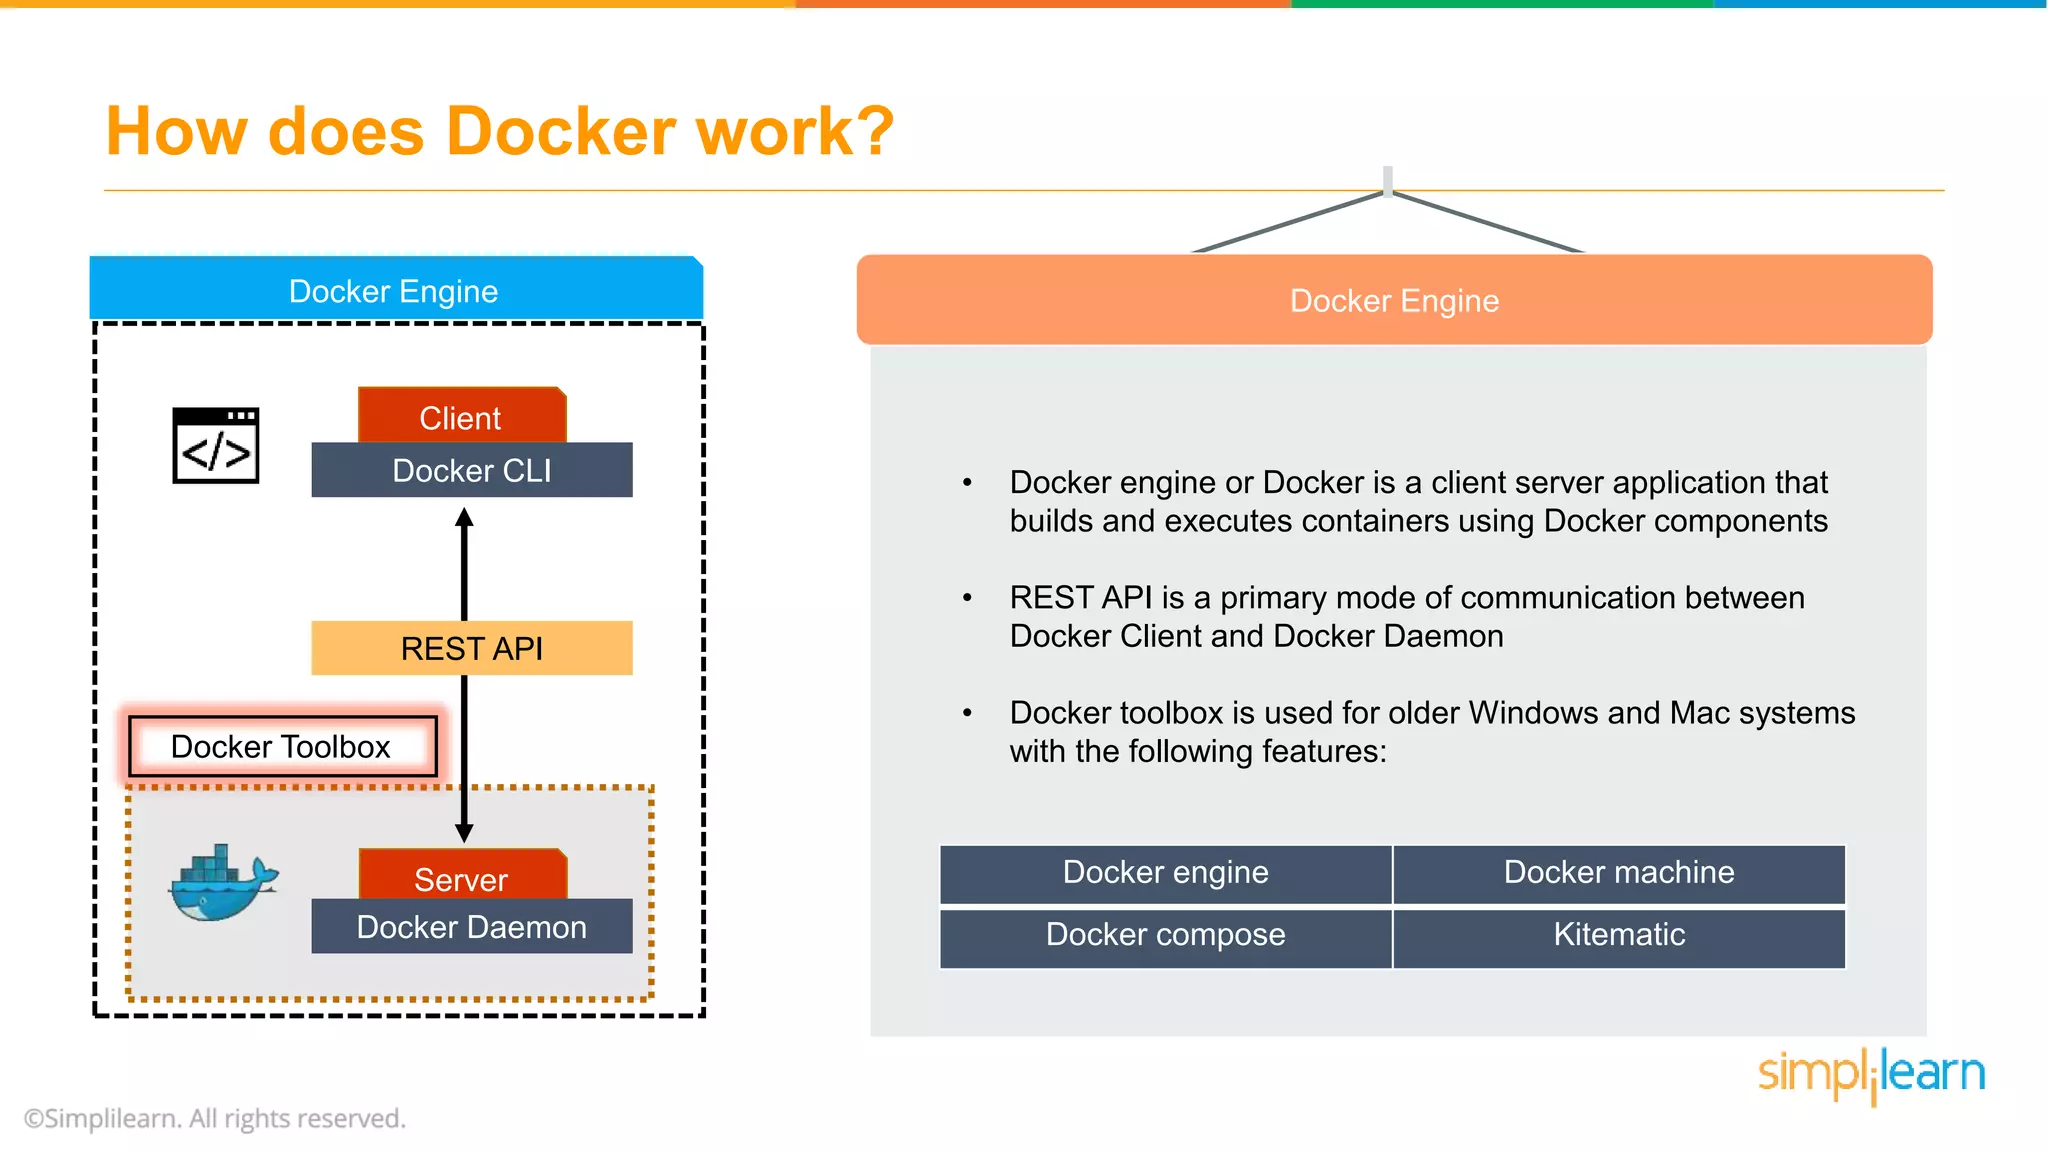Click bullet text about REST API communication
Image resolution: width=2048 pixels, height=1152 pixels.
[1407, 616]
